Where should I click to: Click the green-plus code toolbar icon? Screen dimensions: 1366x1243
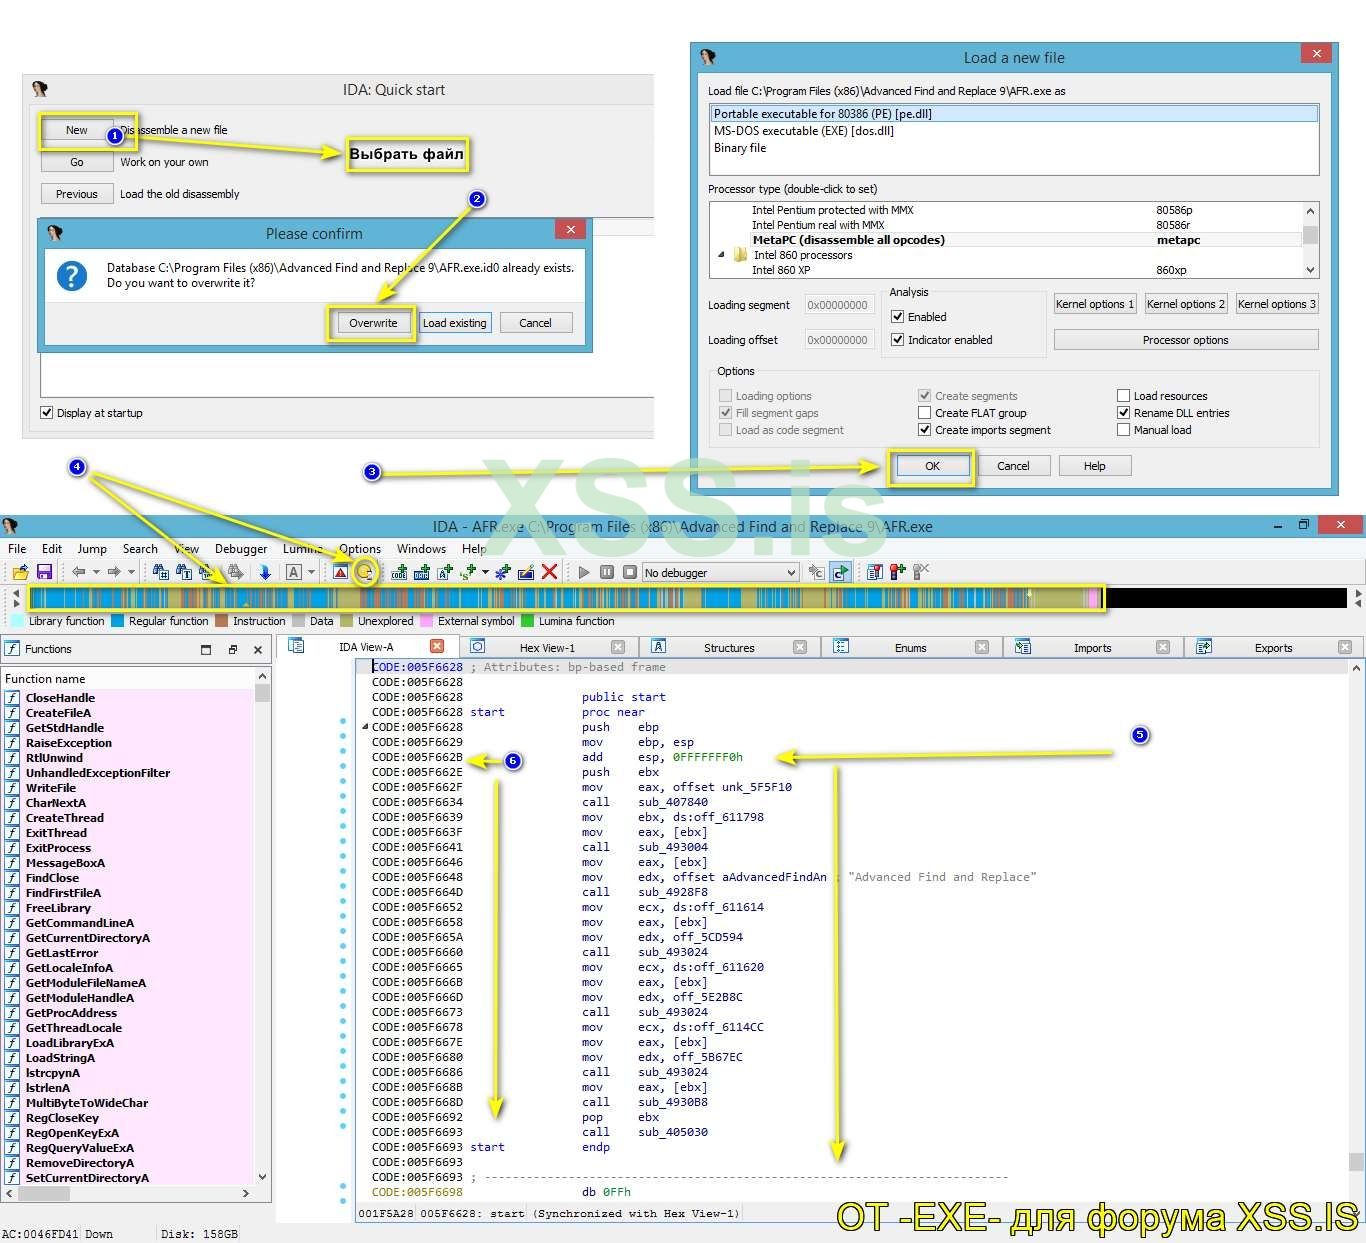click(399, 572)
